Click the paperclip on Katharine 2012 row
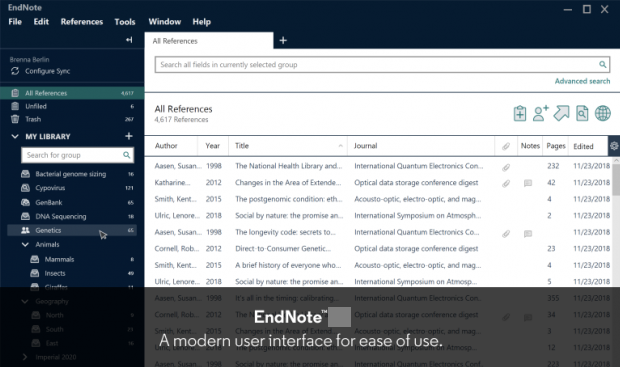The image size is (620, 367). pos(506,183)
